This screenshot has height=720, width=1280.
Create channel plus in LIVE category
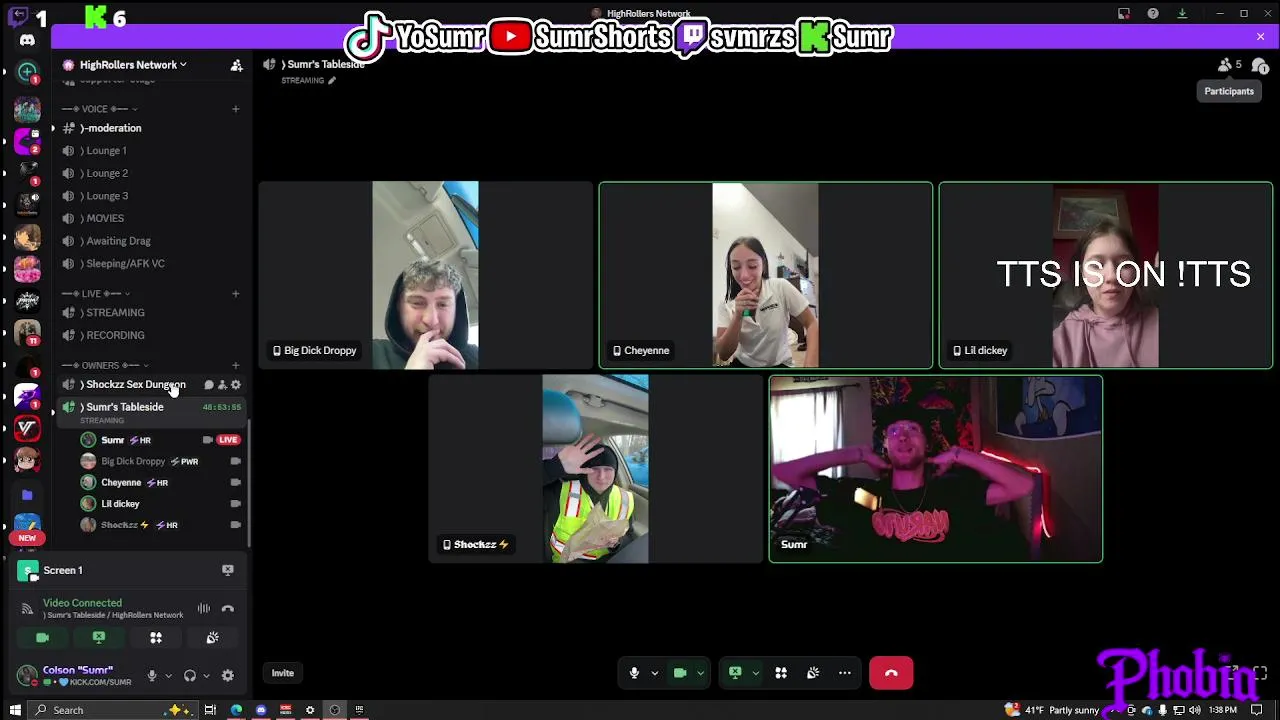coord(236,294)
